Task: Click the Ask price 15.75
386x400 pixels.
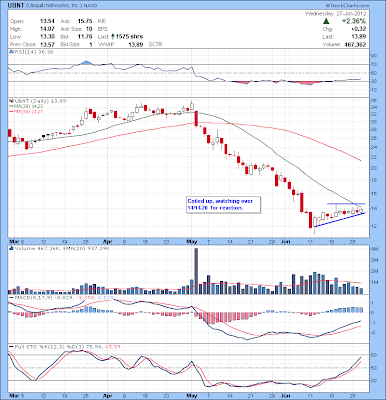Action: point(85,21)
